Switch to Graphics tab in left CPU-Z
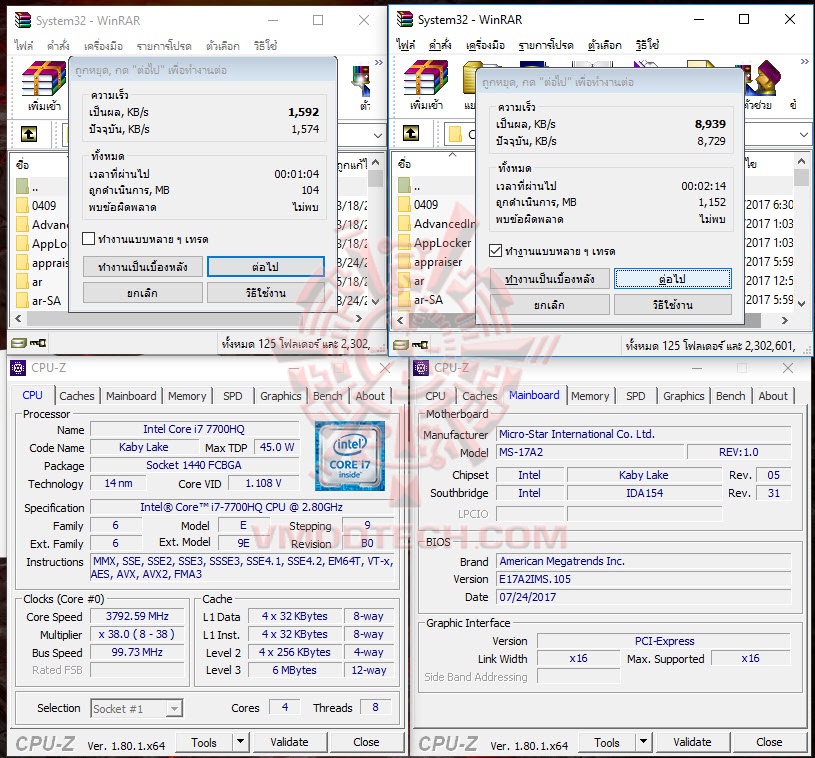Screen dimensions: 815x758 tap(281, 396)
